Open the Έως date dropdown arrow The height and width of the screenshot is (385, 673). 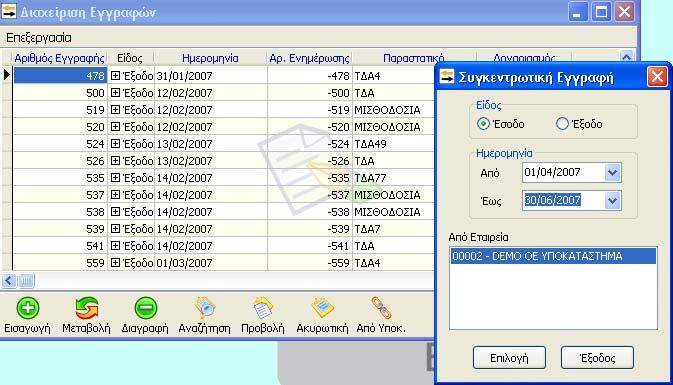click(612, 200)
